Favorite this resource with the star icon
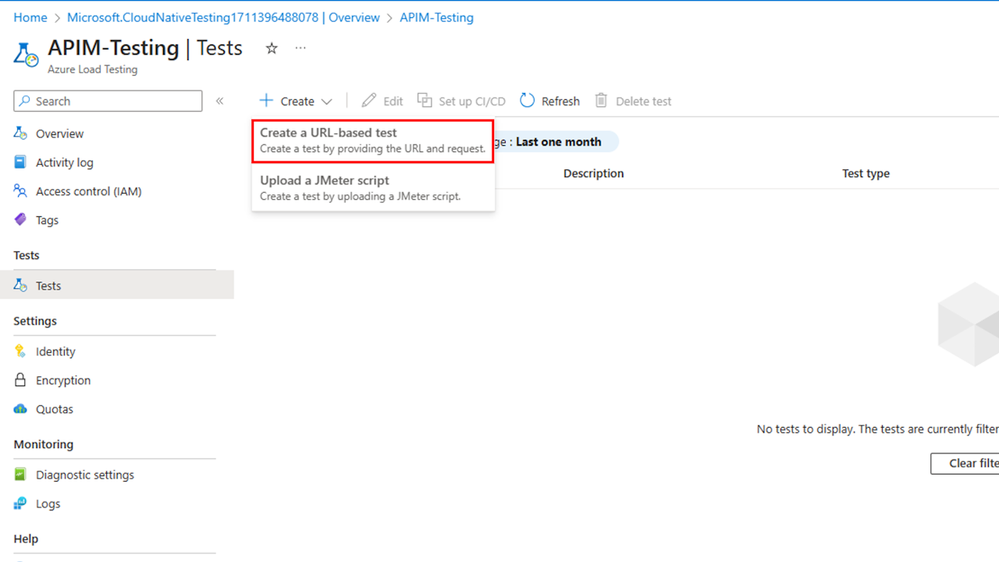Viewport: 999px width, 562px height. pos(271,48)
